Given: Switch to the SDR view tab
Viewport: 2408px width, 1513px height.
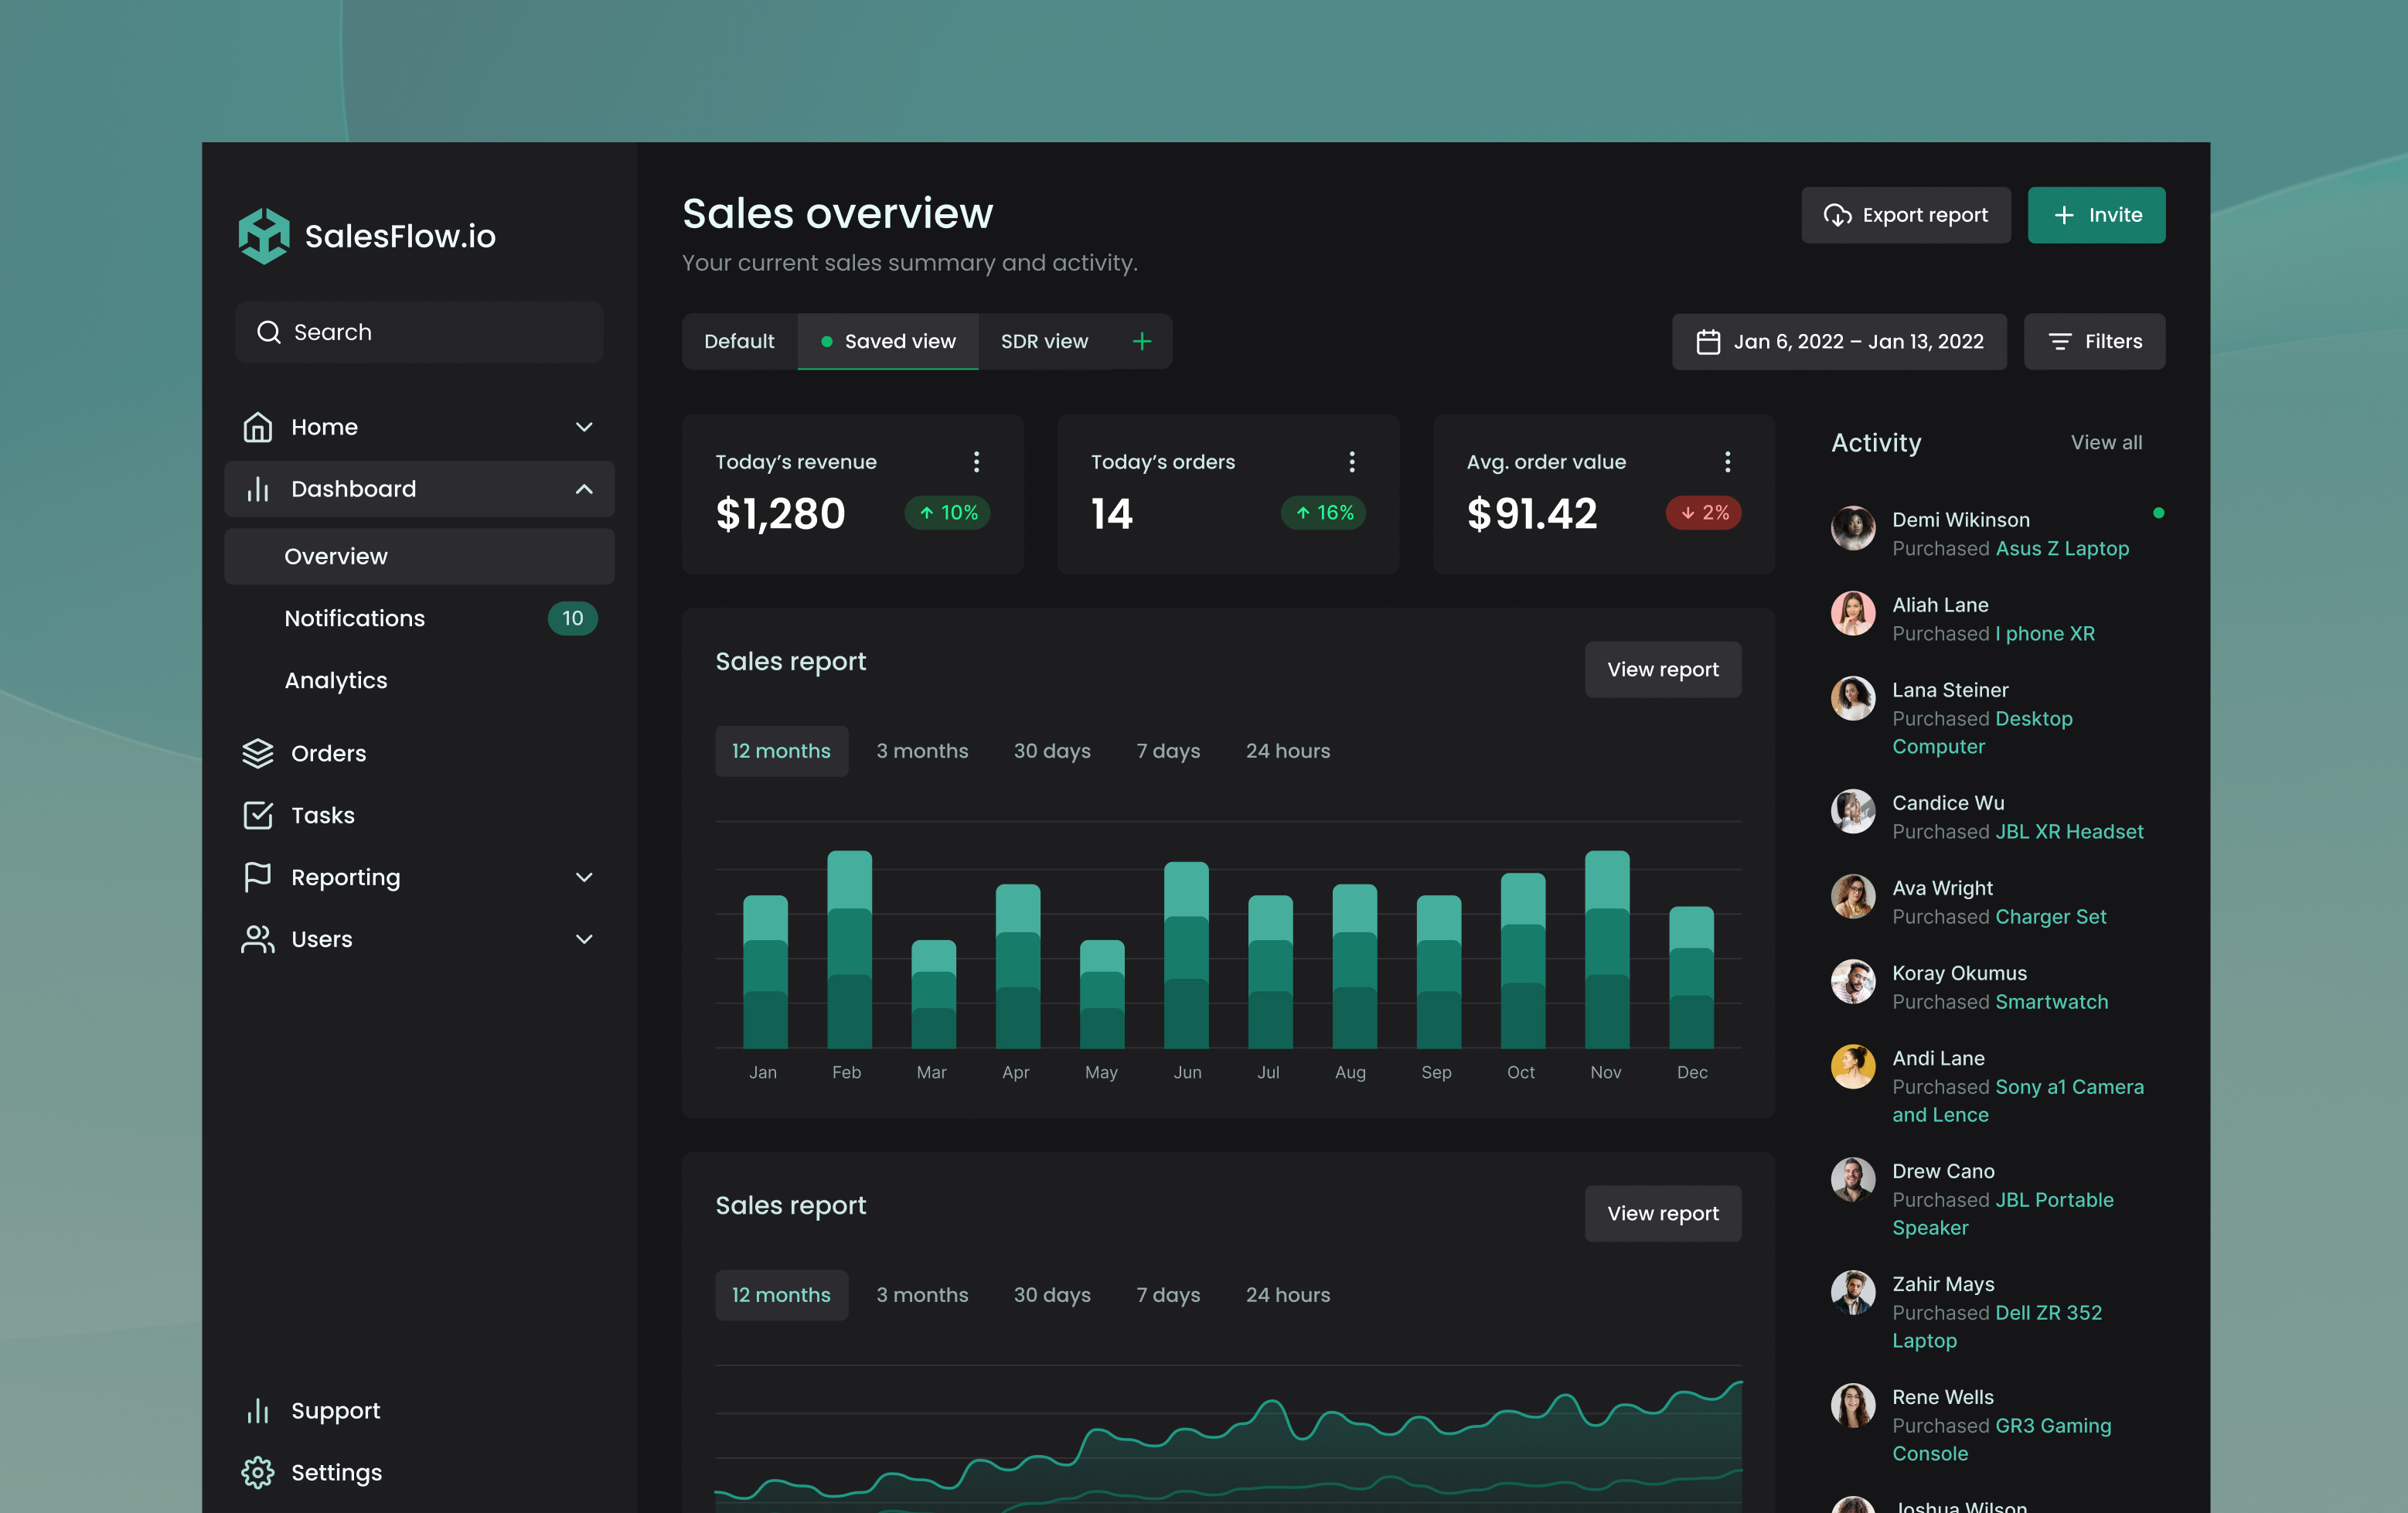Looking at the screenshot, I should coord(1043,341).
